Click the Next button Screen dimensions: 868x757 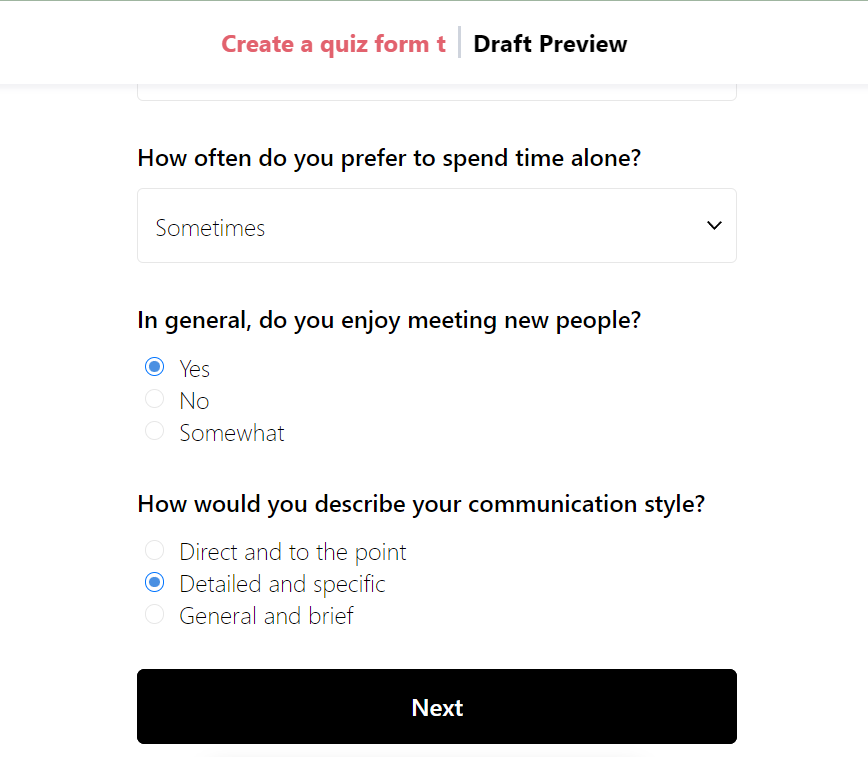[x=437, y=707]
